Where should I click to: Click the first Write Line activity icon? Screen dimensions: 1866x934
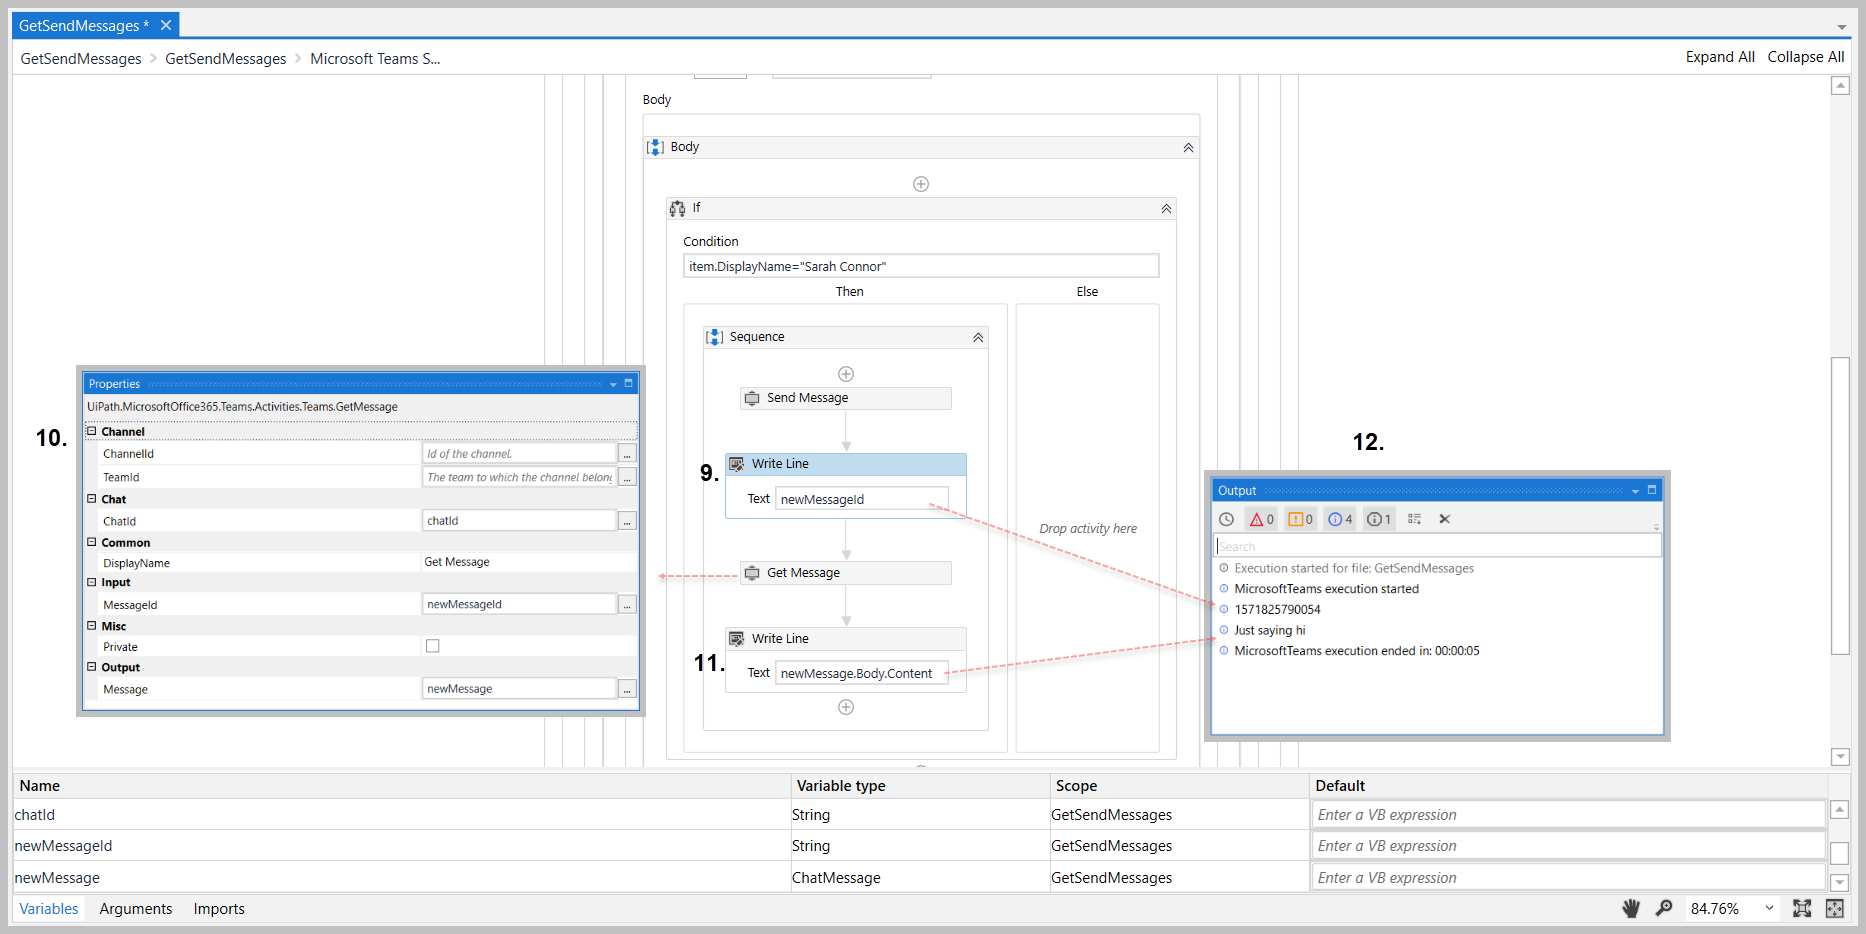tap(737, 464)
